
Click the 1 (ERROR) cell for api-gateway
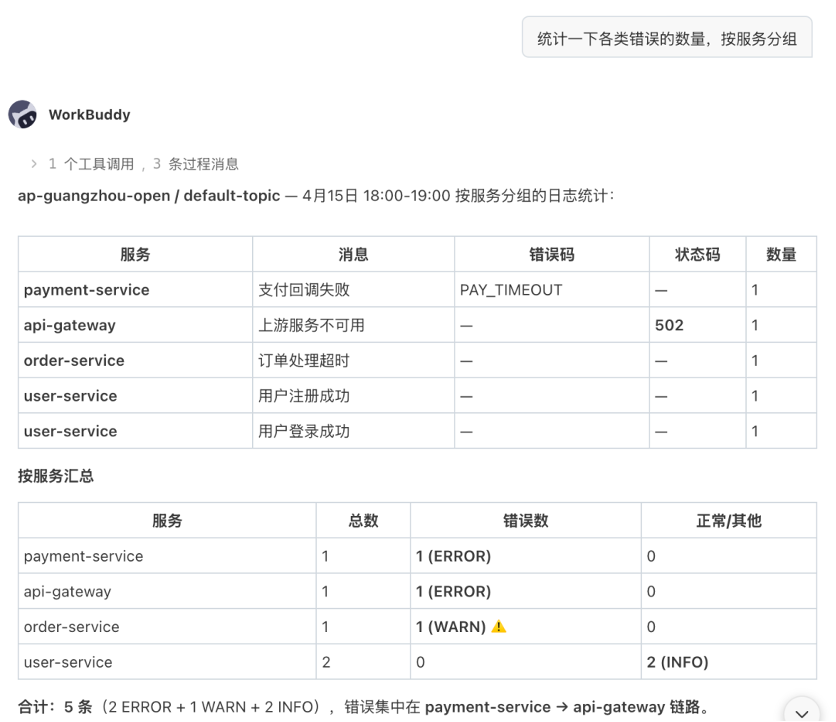[x=526, y=591]
